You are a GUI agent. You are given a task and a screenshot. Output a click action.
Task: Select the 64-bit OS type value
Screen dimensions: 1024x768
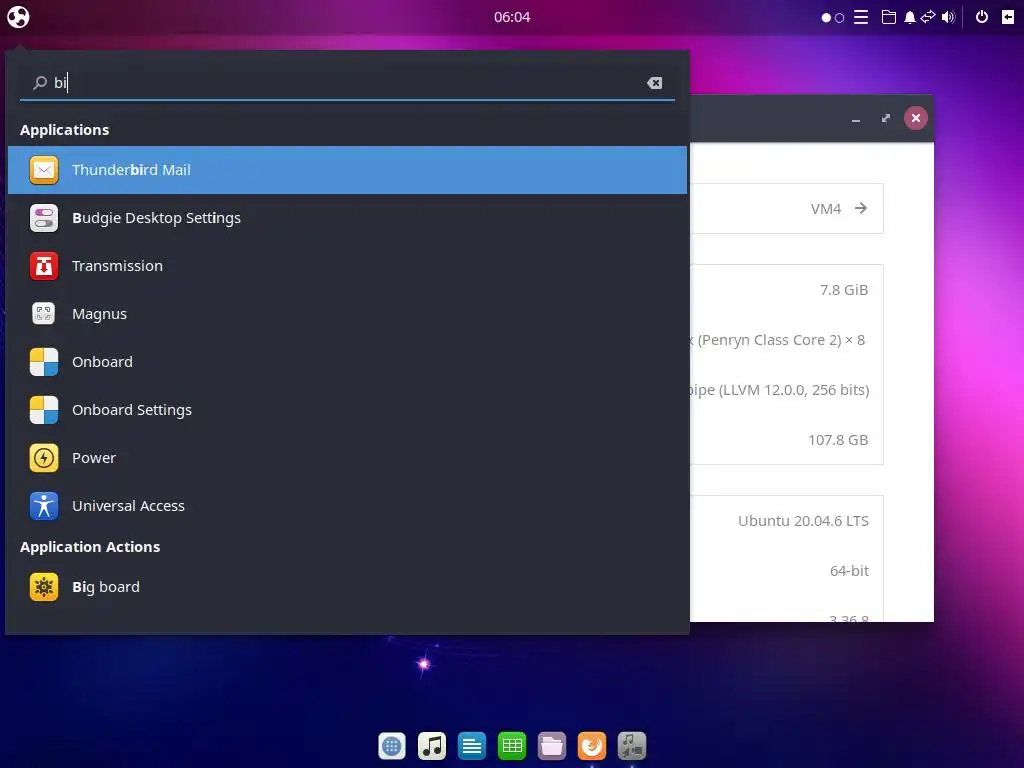click(x=849, y=571)
